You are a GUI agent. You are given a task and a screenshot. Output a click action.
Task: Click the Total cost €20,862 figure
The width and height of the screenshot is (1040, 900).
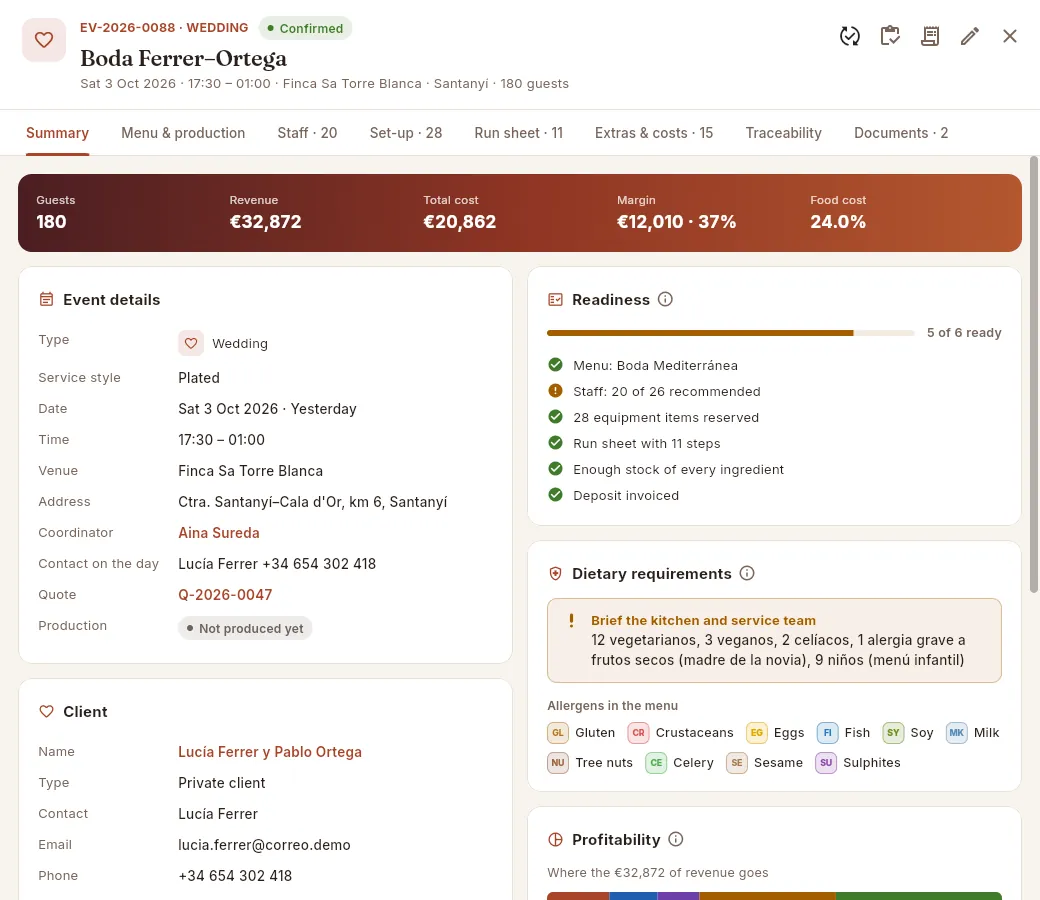click(x=459, y=222)
